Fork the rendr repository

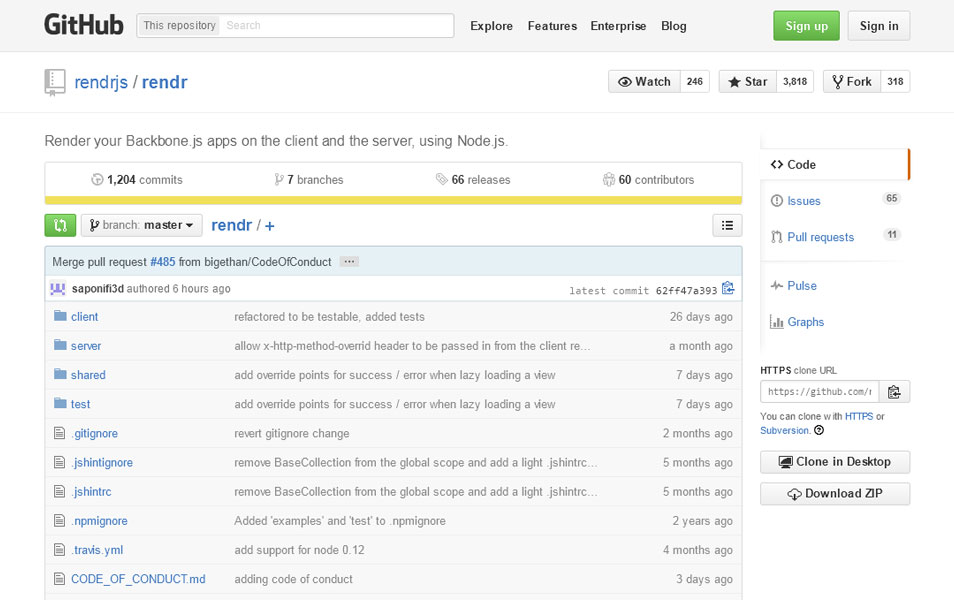[852, 82]
